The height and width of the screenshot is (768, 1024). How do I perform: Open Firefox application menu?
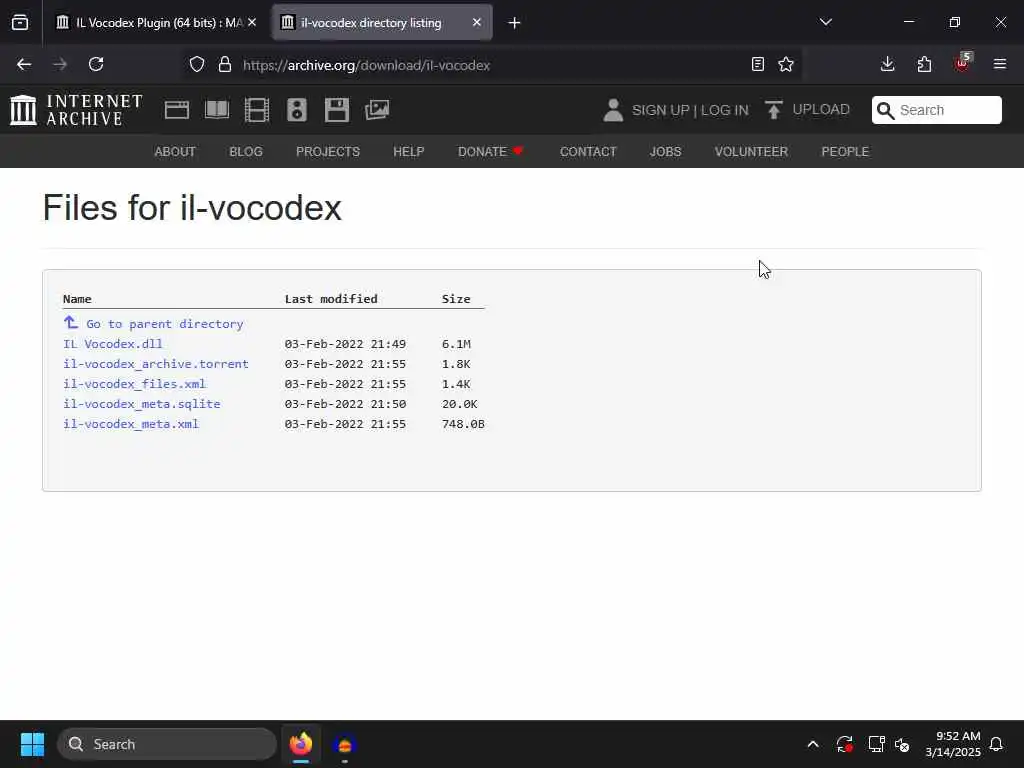pos(999,64)
